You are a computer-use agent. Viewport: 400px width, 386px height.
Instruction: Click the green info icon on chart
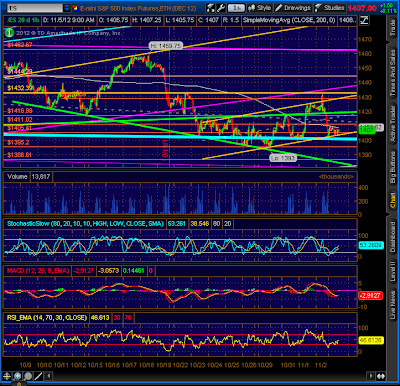coord(9,32)
